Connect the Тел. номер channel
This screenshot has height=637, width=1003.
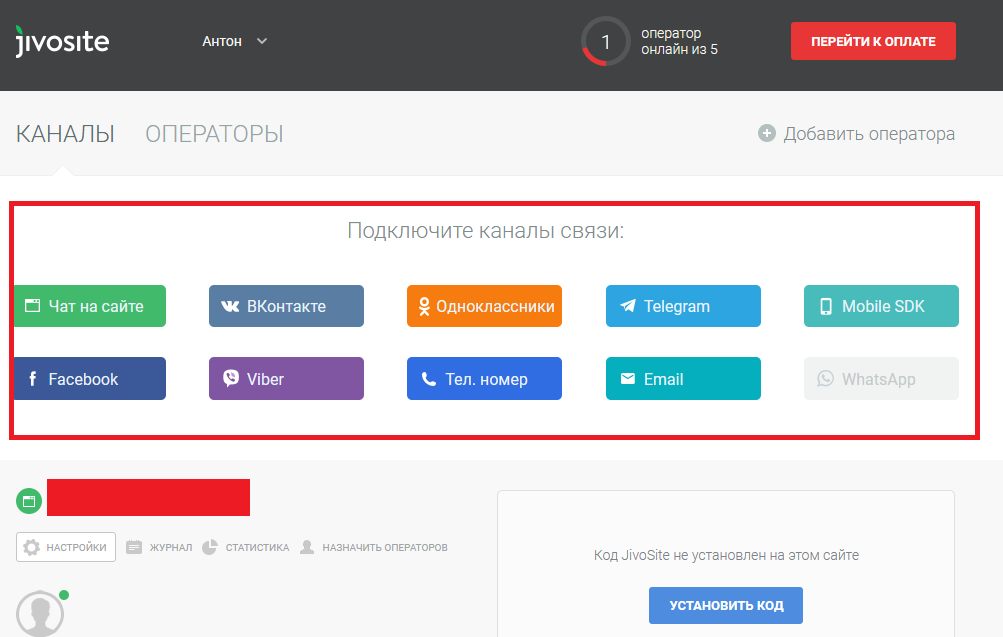click(x=484, y=379)
